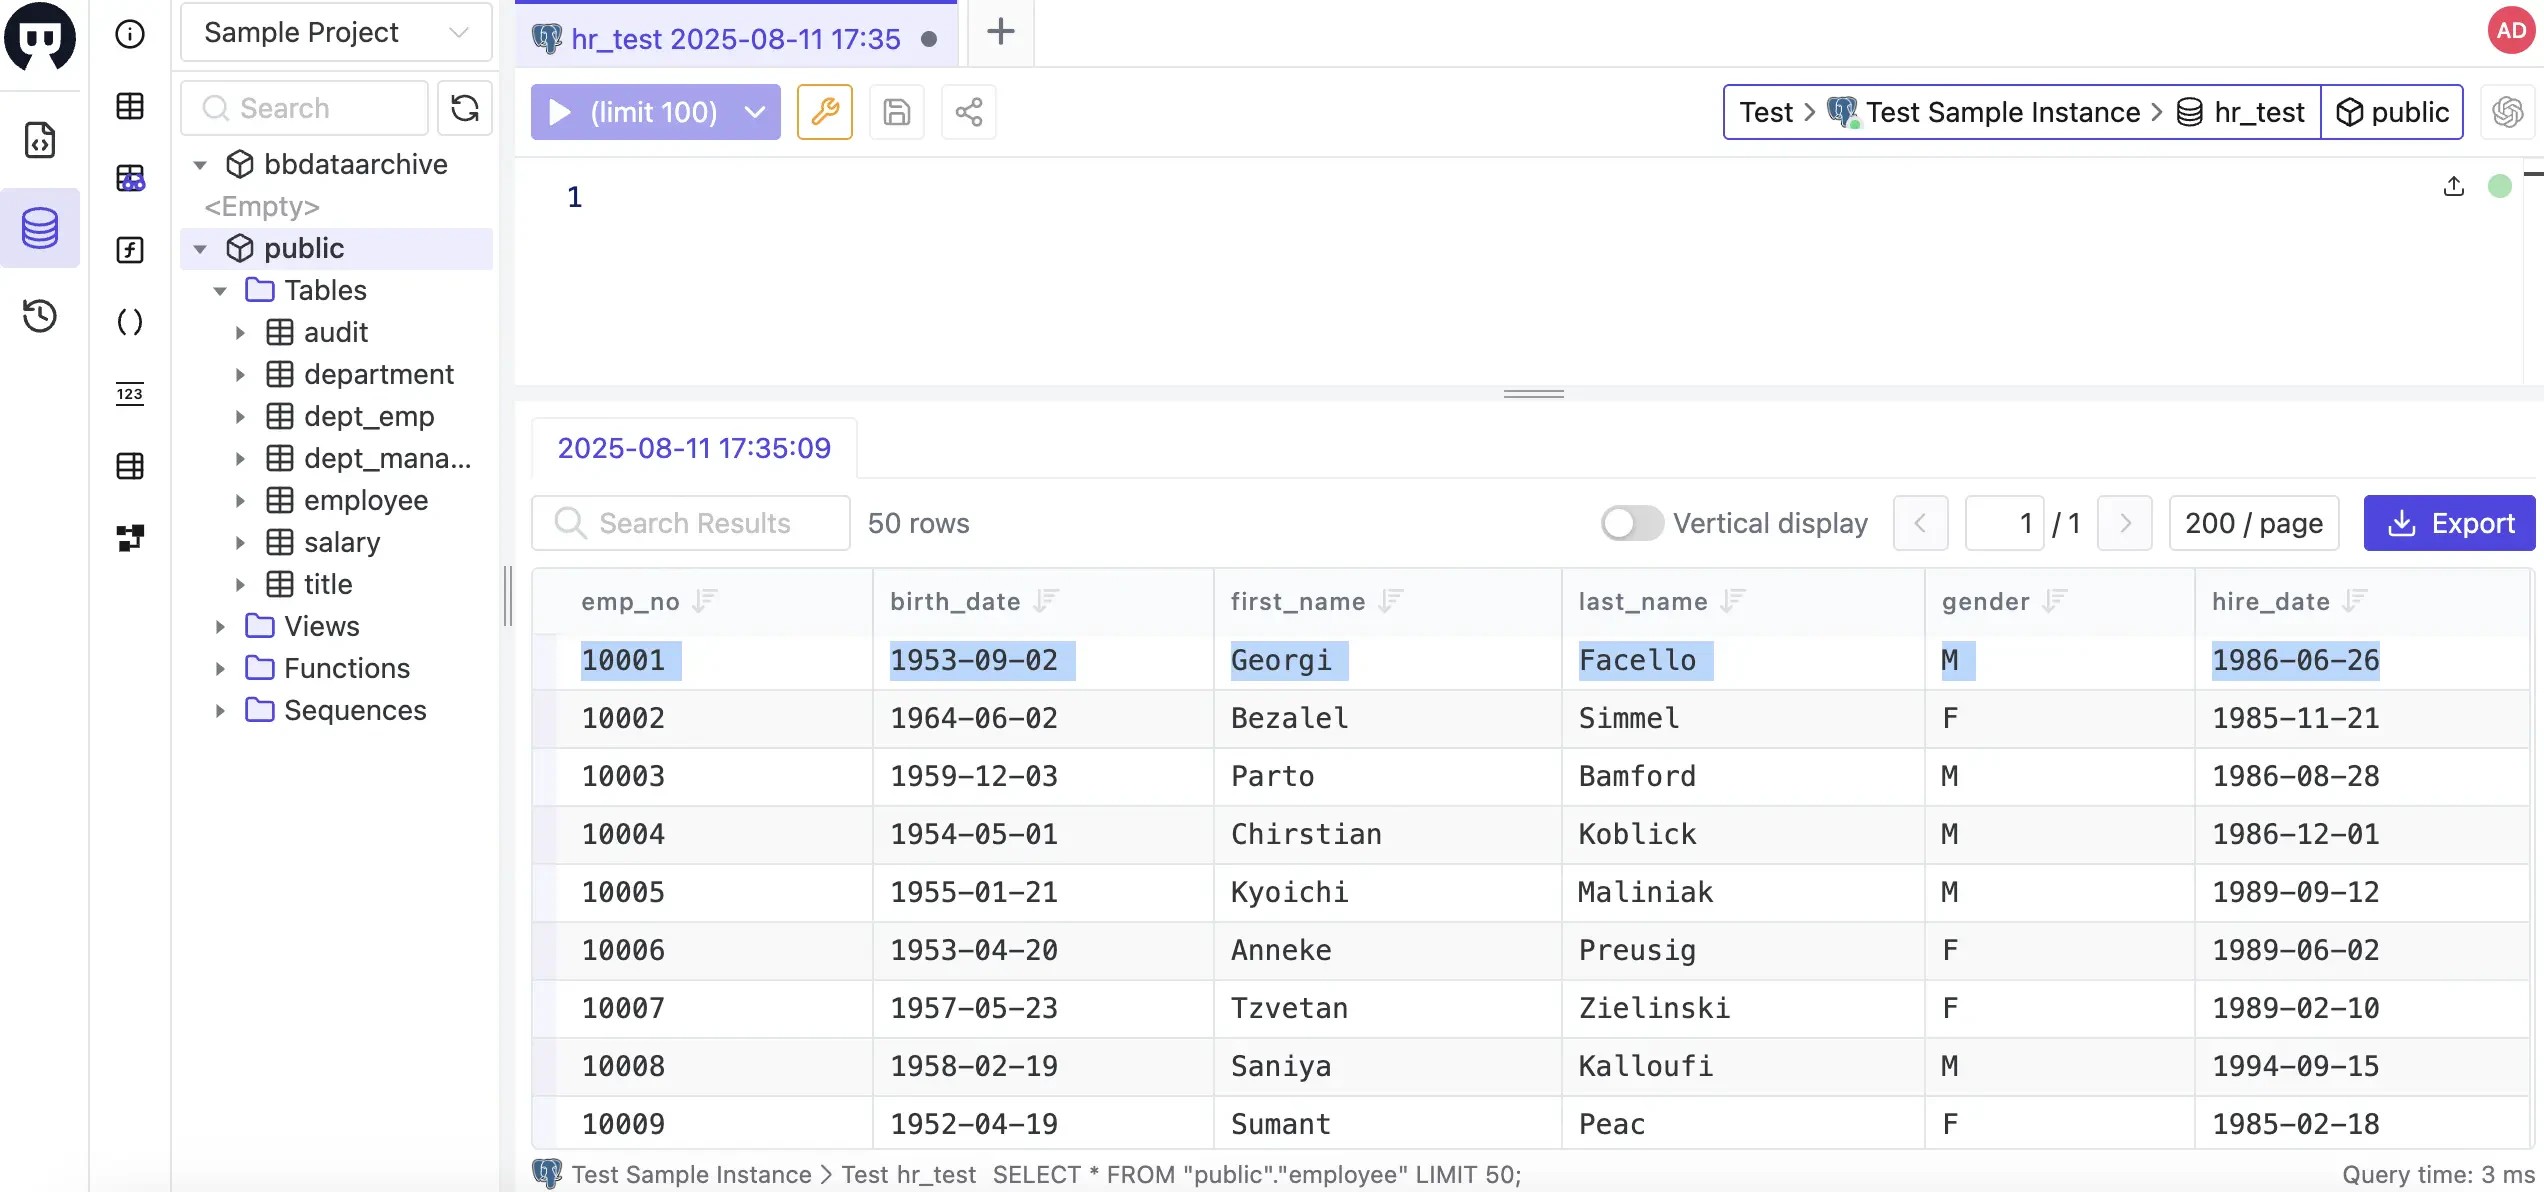The image size is (2544, 1192).
Task: Expand the audit table tree node
Action: (x=239, y=332)
